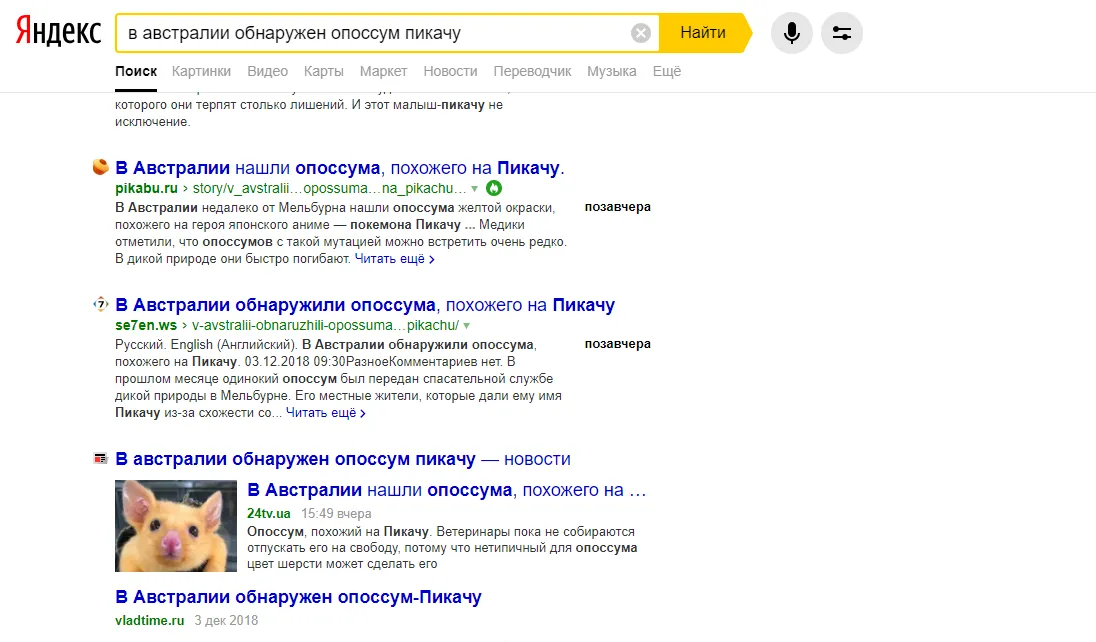This screenshot has height=642, width=1096.
Task: Open the Новости tab
Action: click(450, 71)
